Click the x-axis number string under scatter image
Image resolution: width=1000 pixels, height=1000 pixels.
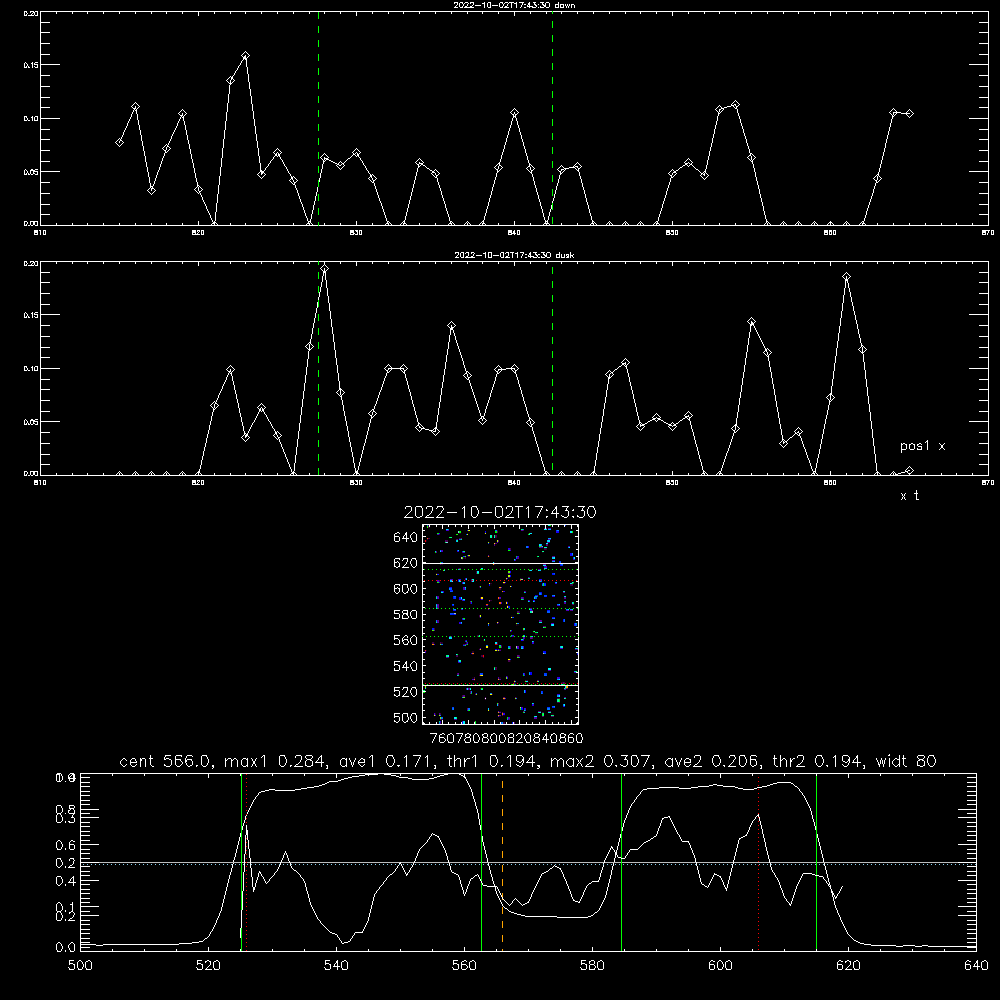pyautogui.click(x=506, y=739)
